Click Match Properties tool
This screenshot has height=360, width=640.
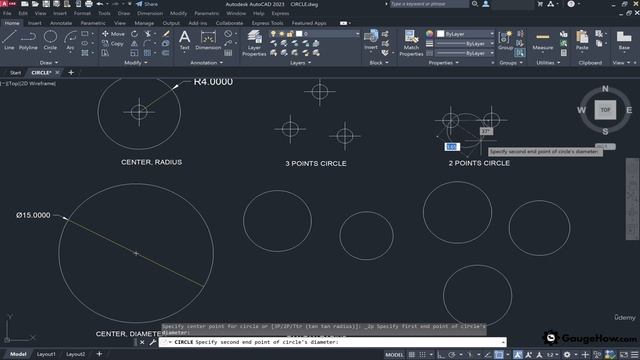click(411, 42)
